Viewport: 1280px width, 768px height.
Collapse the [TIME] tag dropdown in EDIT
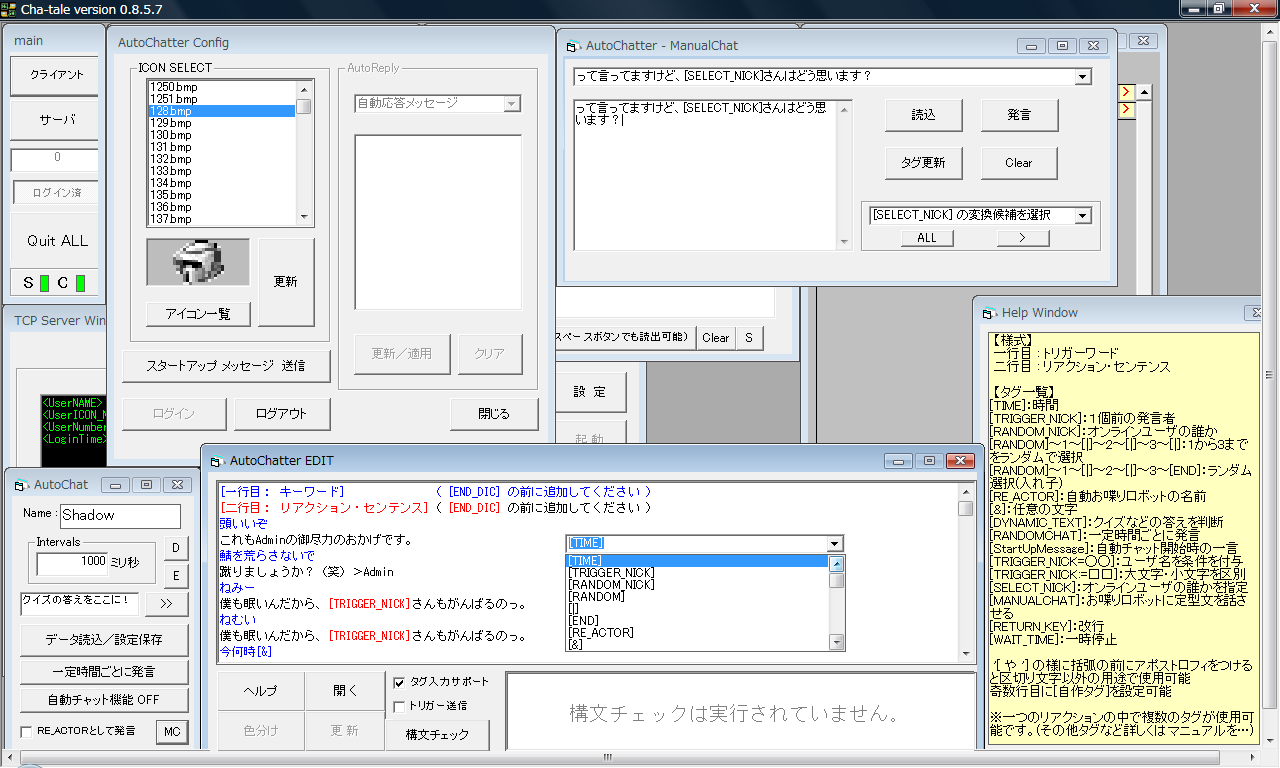836,543
